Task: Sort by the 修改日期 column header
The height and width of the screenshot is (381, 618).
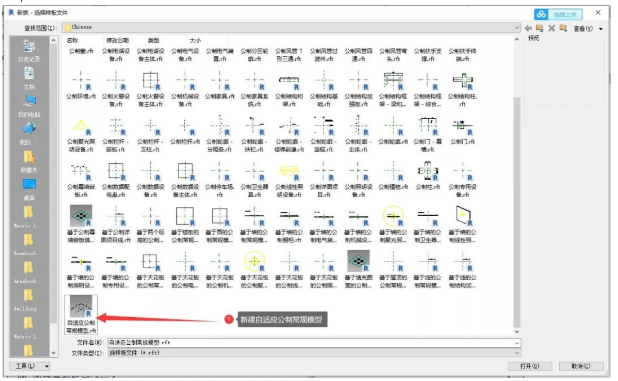Action: [117, 40]
